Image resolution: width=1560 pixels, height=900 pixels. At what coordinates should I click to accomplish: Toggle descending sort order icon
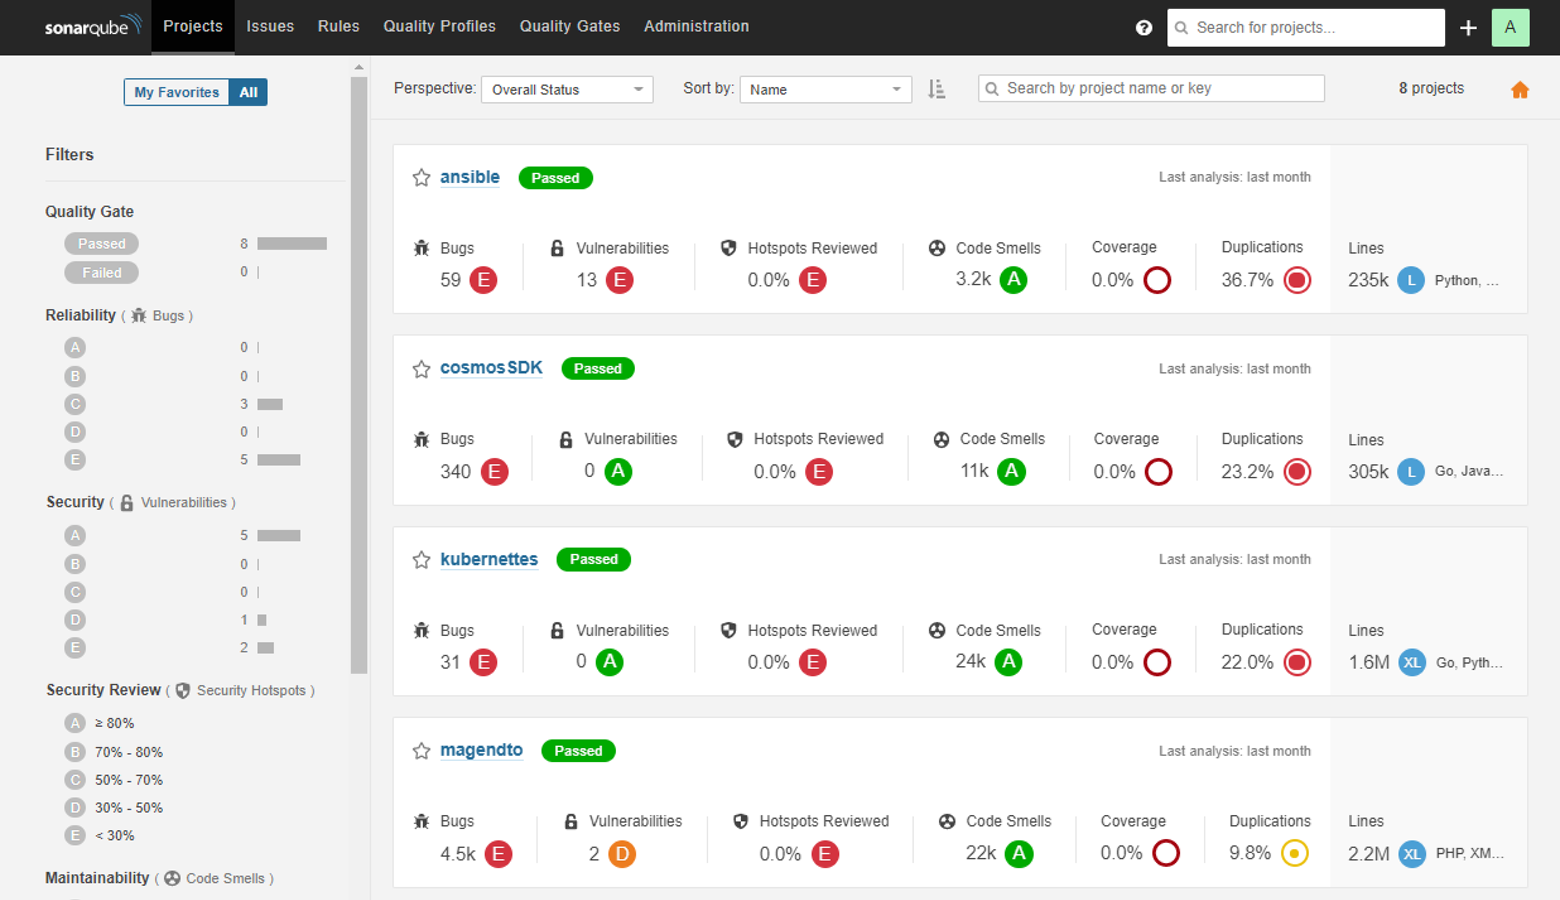coord(936,89)
